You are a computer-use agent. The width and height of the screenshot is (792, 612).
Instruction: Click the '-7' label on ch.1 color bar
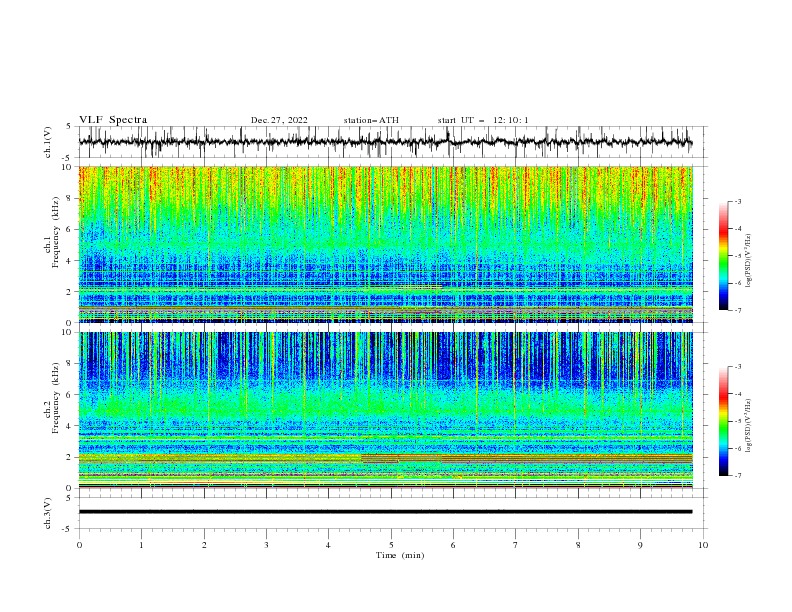click(737, 310)
